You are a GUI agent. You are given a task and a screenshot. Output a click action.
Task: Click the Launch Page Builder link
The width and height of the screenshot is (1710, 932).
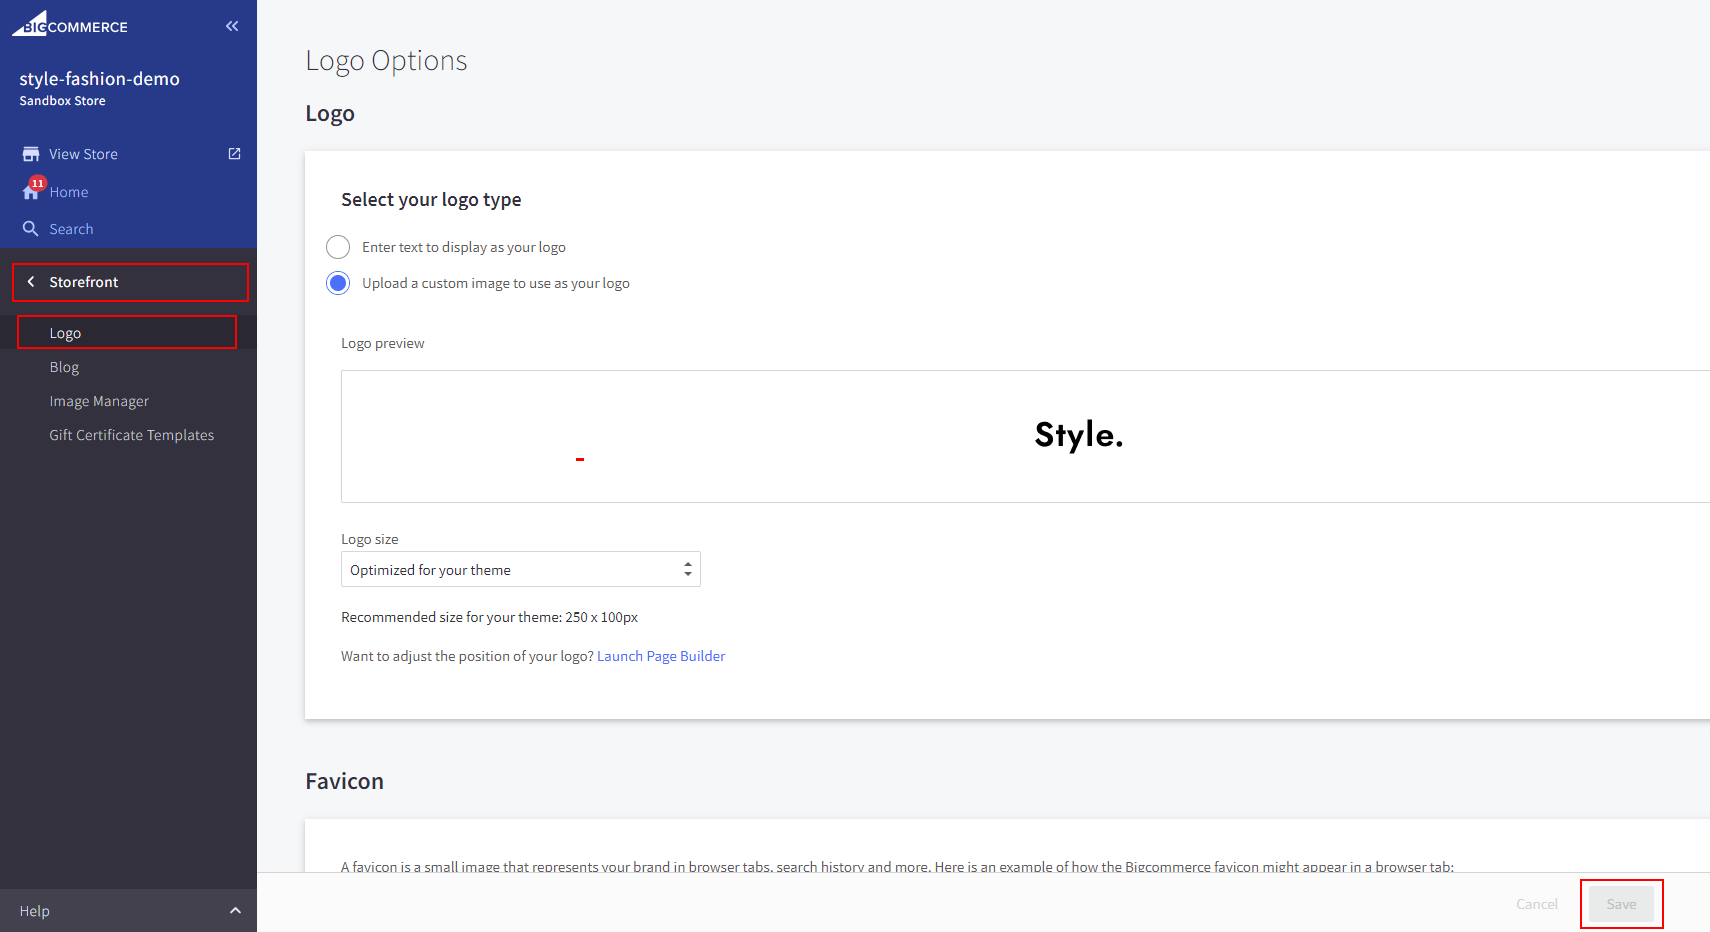[x=661, y=656]
